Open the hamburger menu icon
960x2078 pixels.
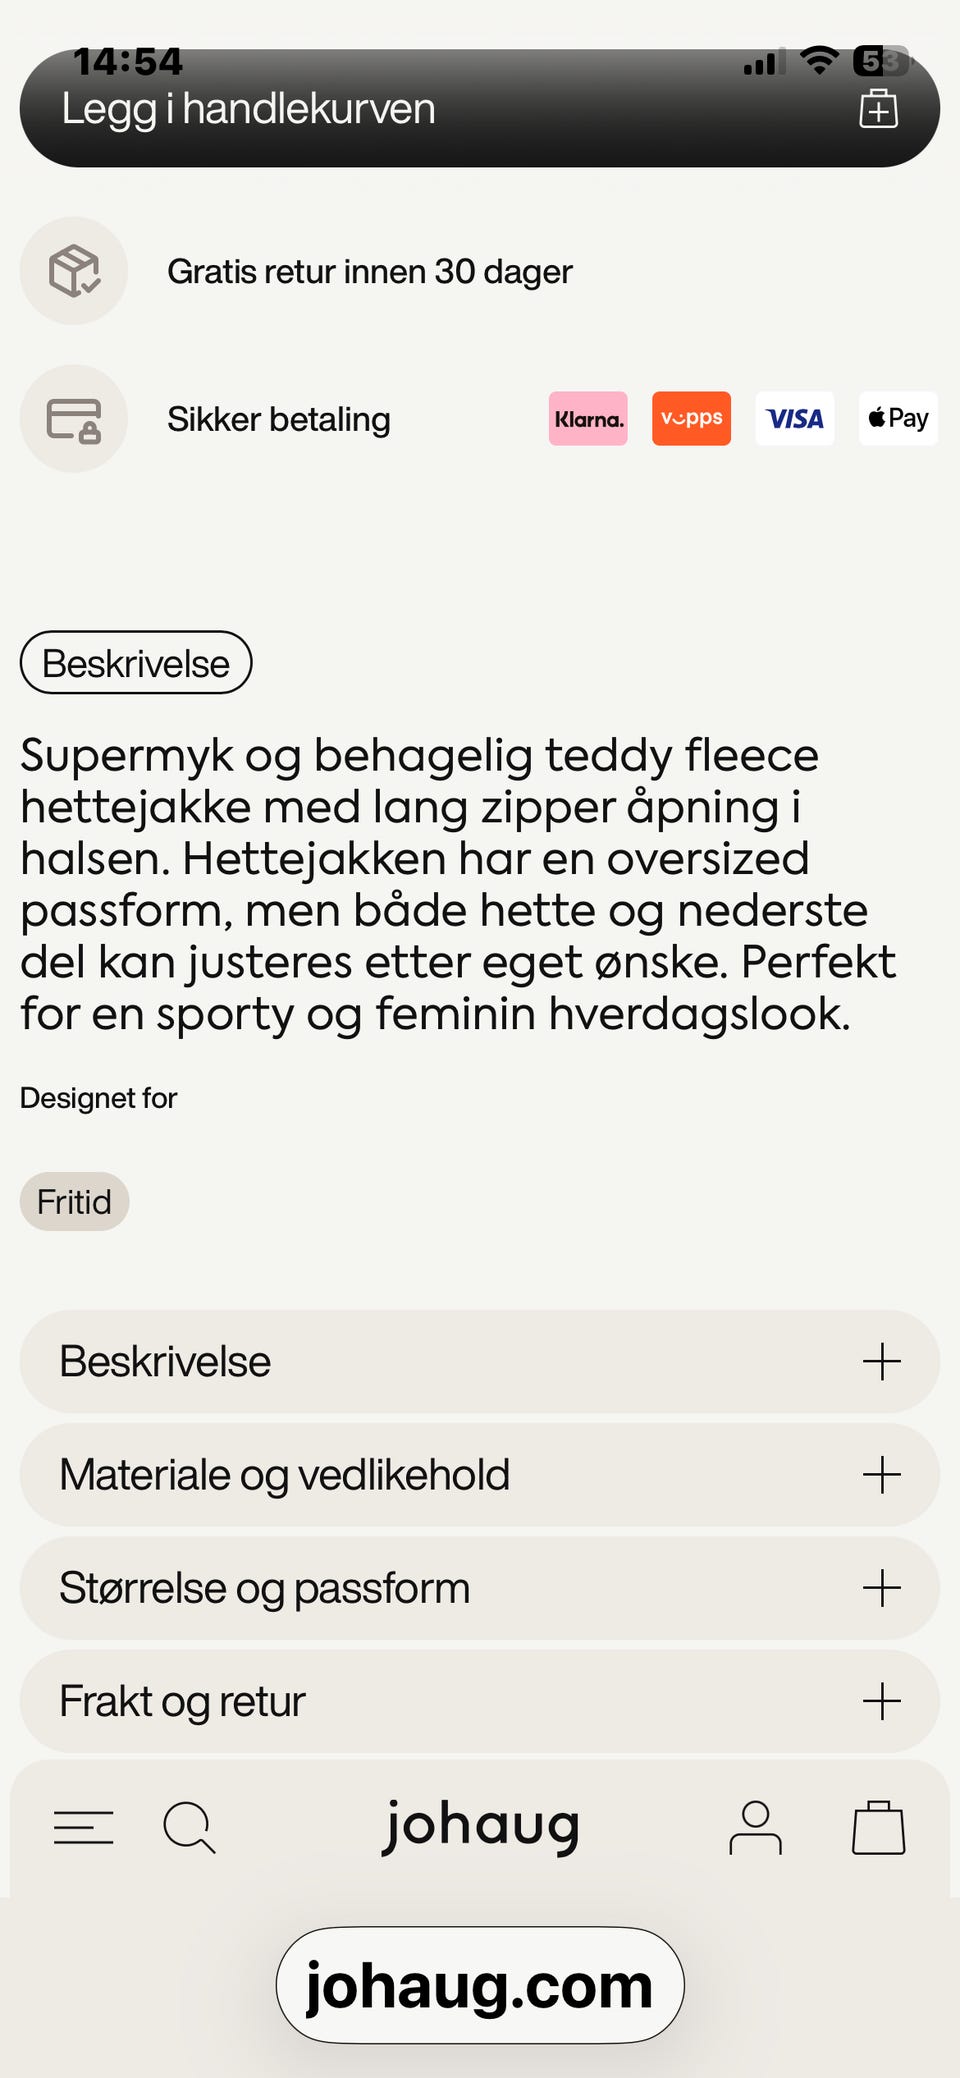point(84,1827)
